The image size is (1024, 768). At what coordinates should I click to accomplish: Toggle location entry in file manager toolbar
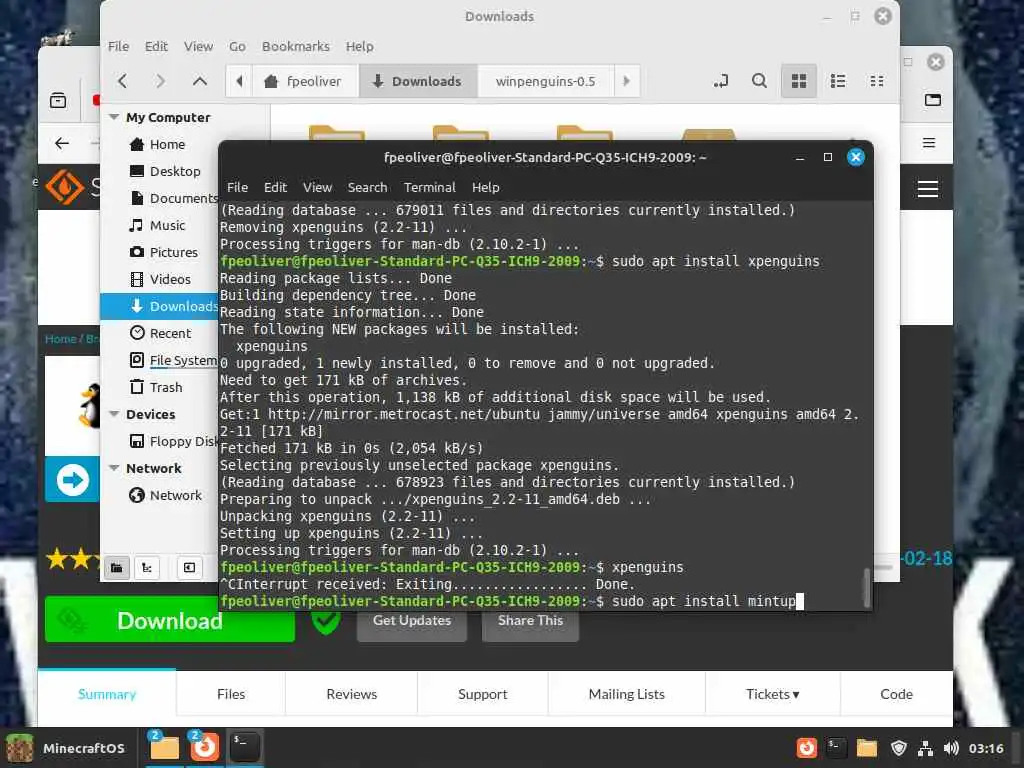click(720, 81)
